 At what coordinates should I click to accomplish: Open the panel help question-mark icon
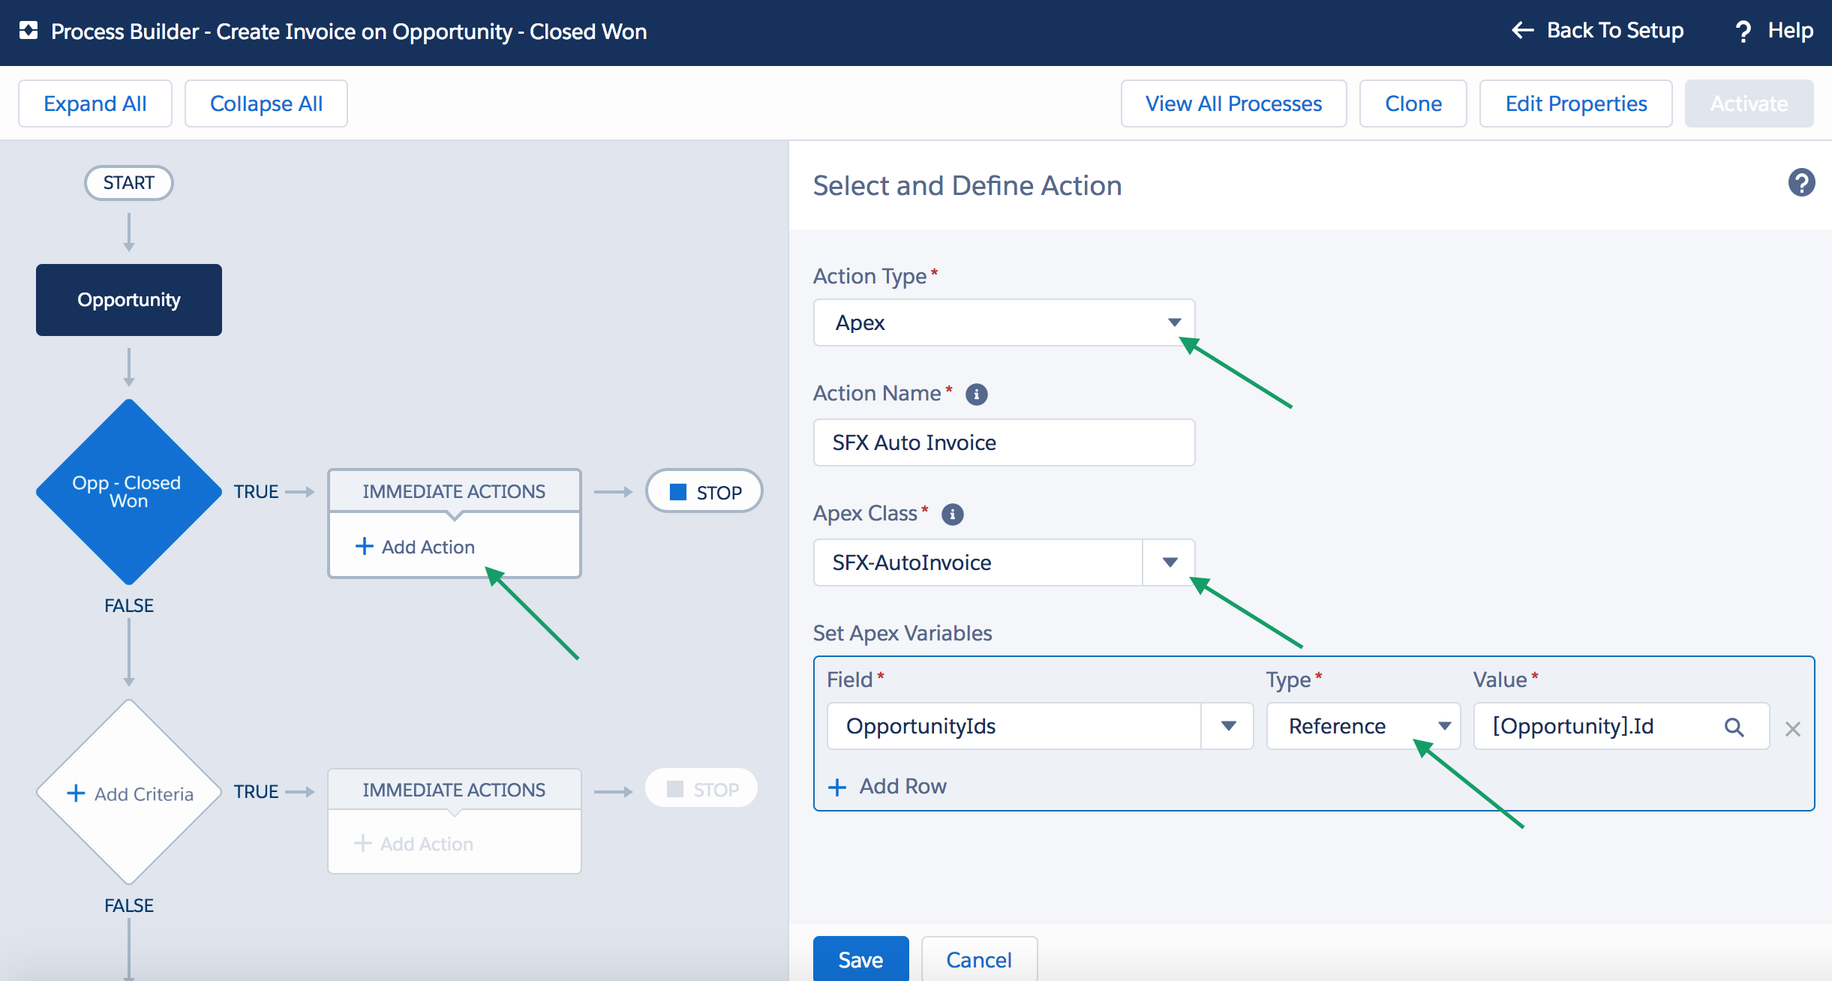click(1801, 183)
